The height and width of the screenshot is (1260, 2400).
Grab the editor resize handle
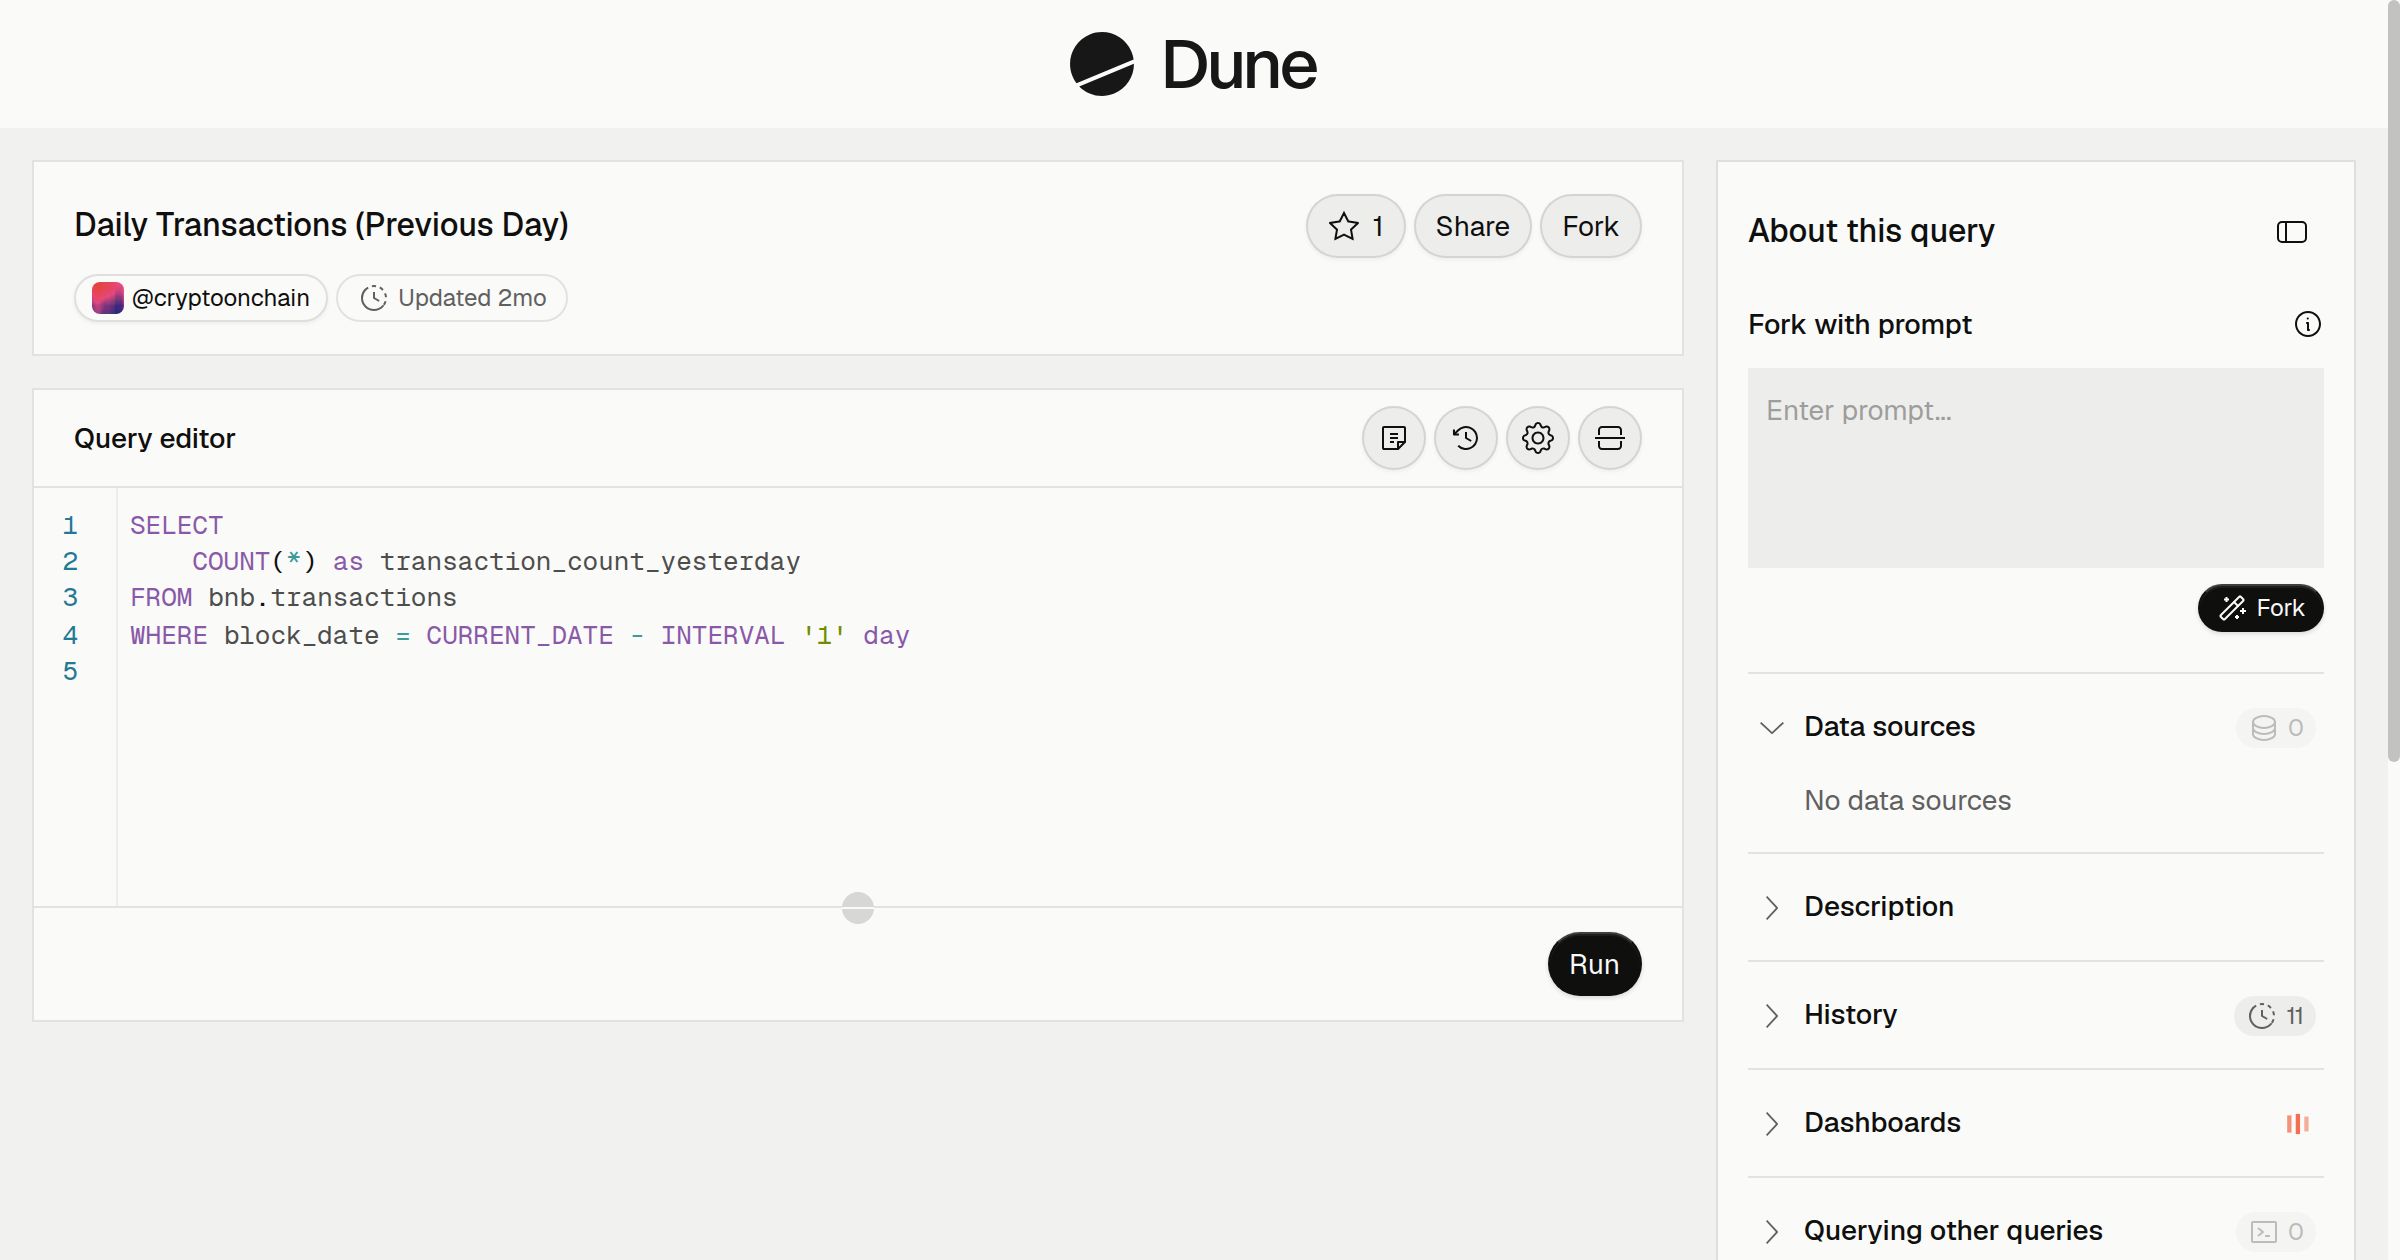point(858,908)
